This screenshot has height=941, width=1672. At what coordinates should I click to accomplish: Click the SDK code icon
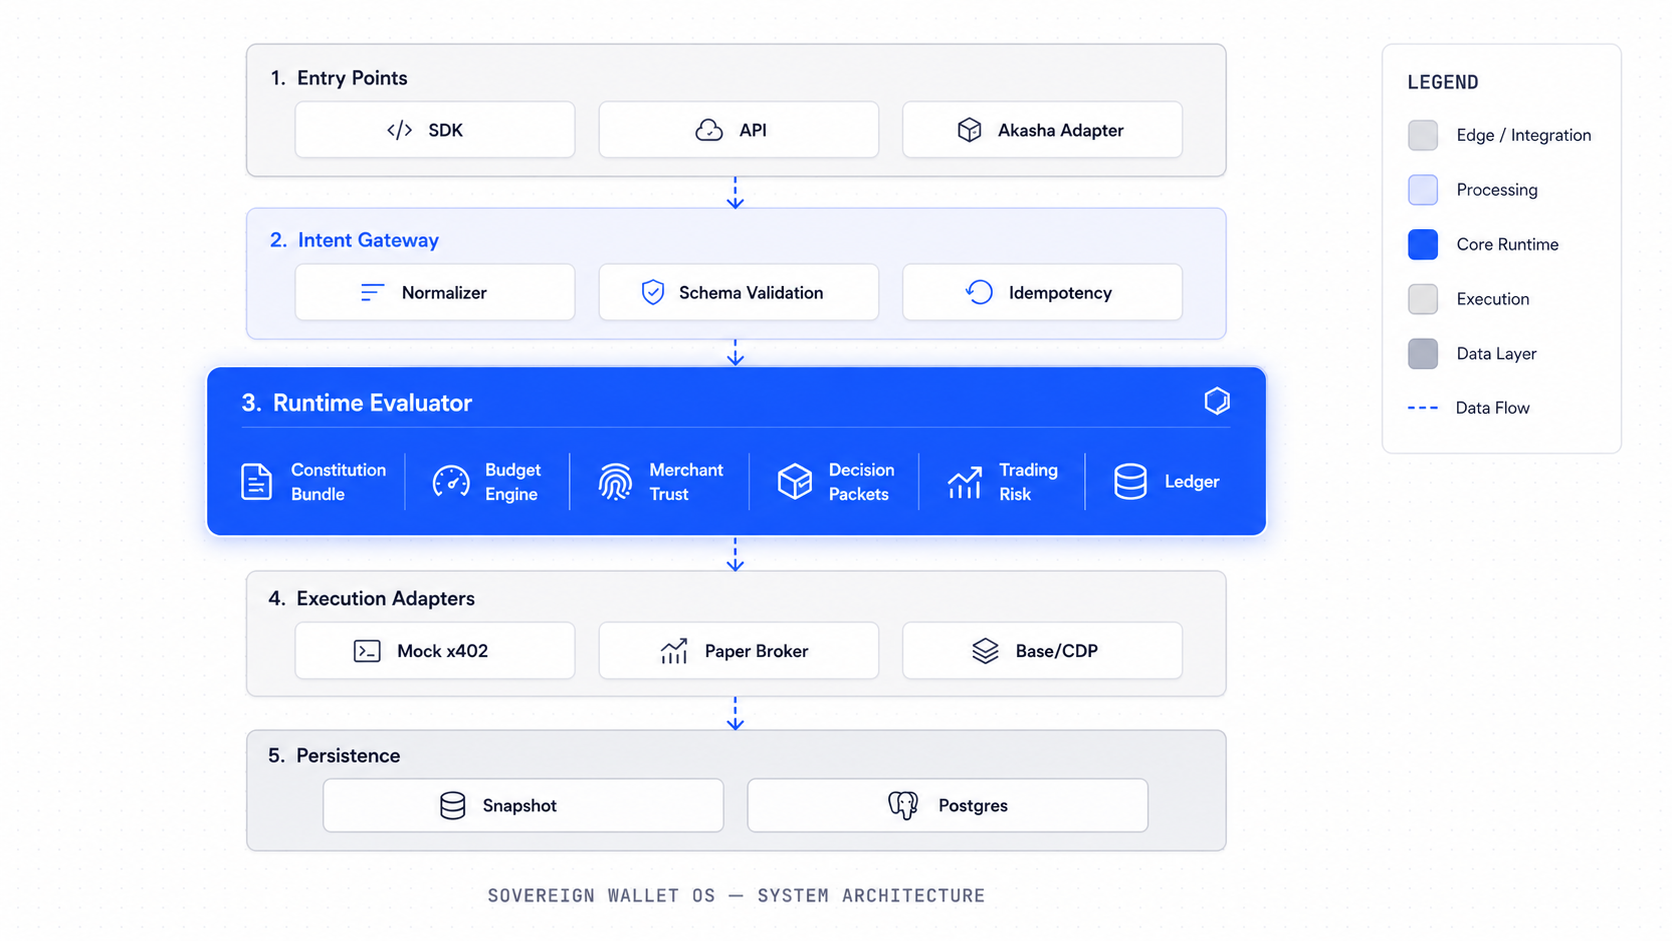[x=399, y=130]
